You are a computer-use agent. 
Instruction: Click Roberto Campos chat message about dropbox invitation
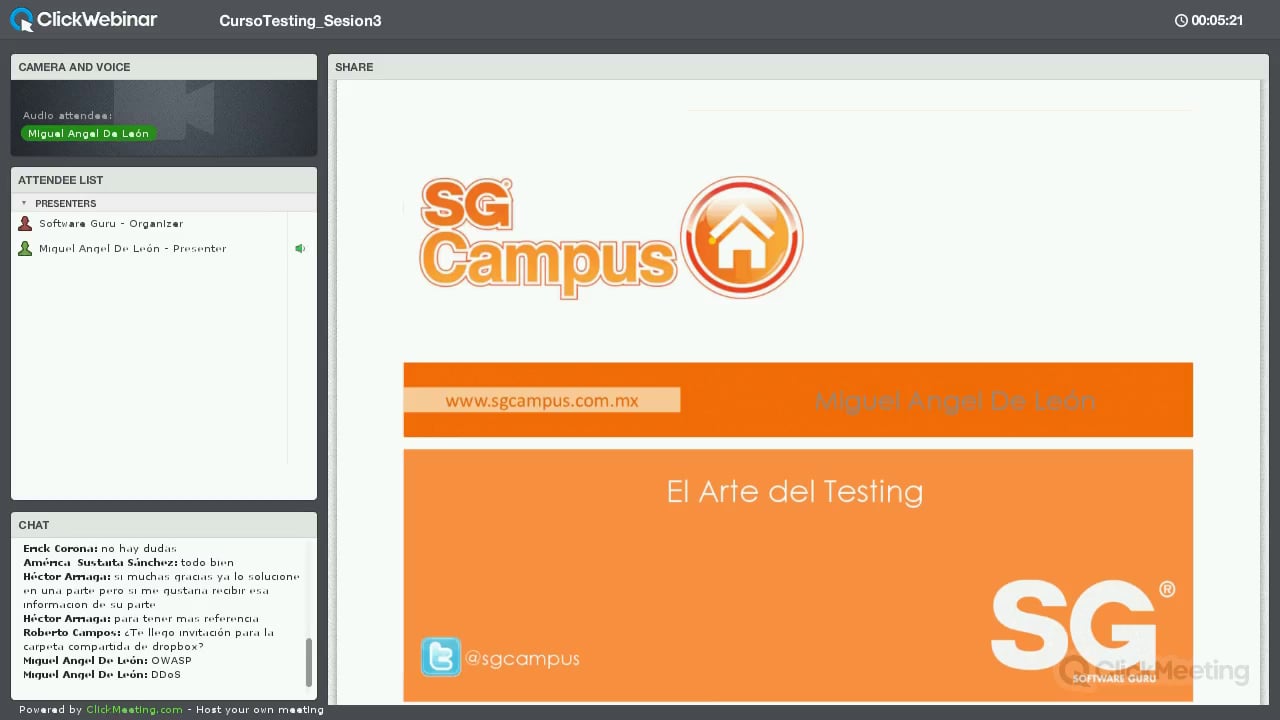(148, 640)
